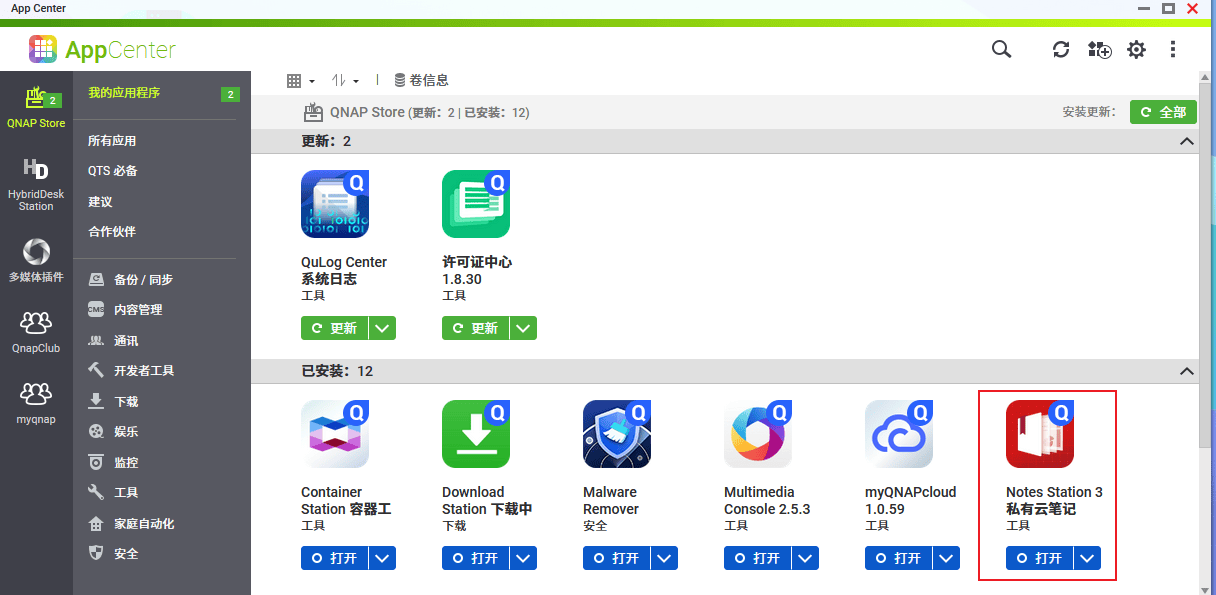Image resolution: width=1216 pixels, height=595 pixels.
Task: Expand Notes Station 3 open dropdown arrow
Action: [x=1088, y=558]
